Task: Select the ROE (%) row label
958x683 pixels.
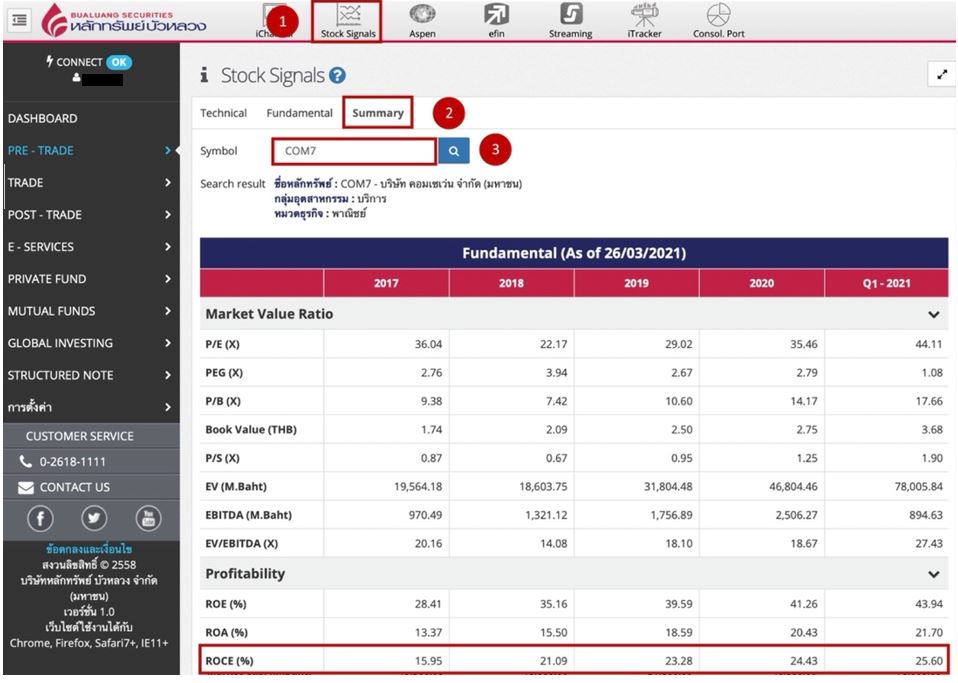Action: point(226,604)
